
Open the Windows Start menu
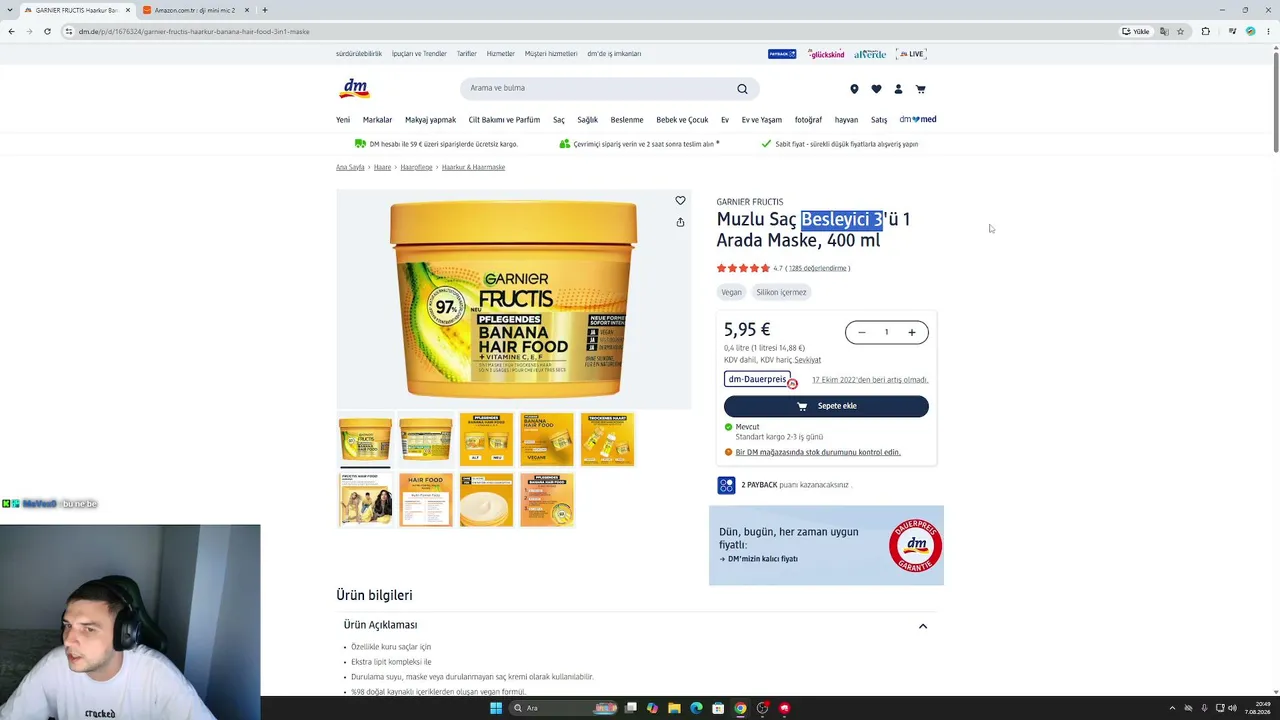coord(495,708)
